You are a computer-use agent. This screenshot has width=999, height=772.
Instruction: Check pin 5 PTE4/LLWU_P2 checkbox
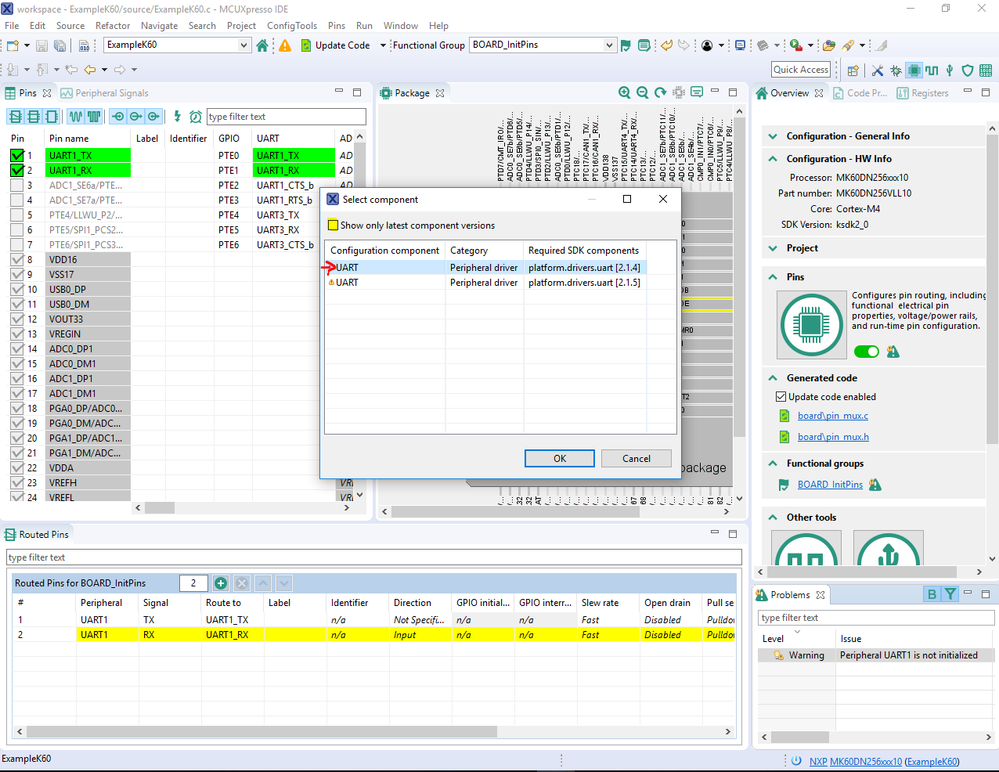17,215
